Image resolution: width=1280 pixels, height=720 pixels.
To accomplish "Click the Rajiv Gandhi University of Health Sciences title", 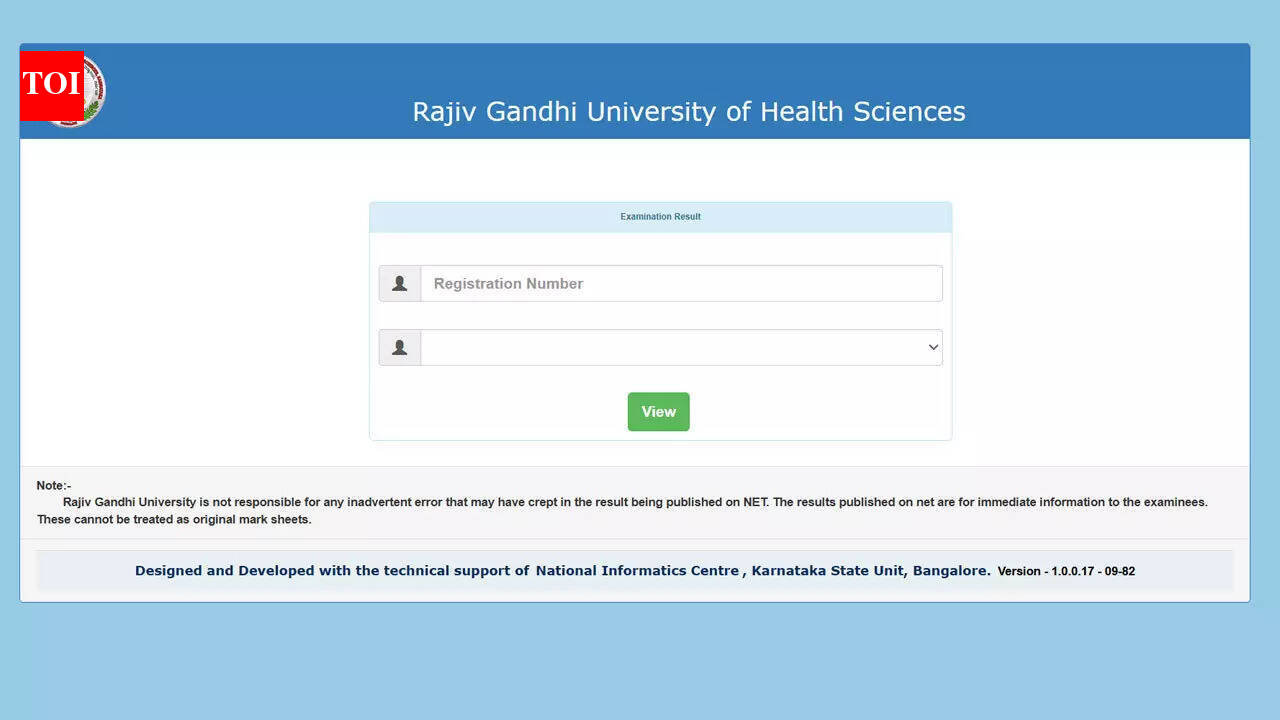I will pos(689,111).
